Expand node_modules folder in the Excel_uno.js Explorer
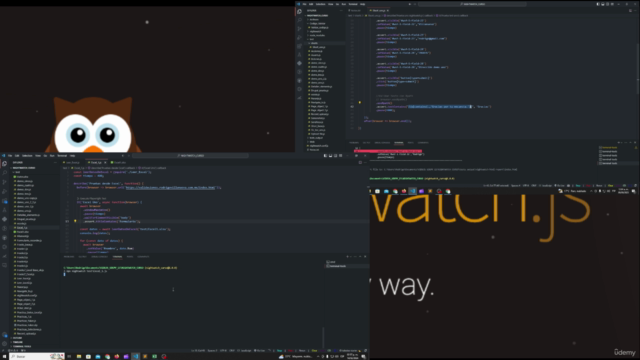Screen dimensions: 640x360 (x=317, y=35)
